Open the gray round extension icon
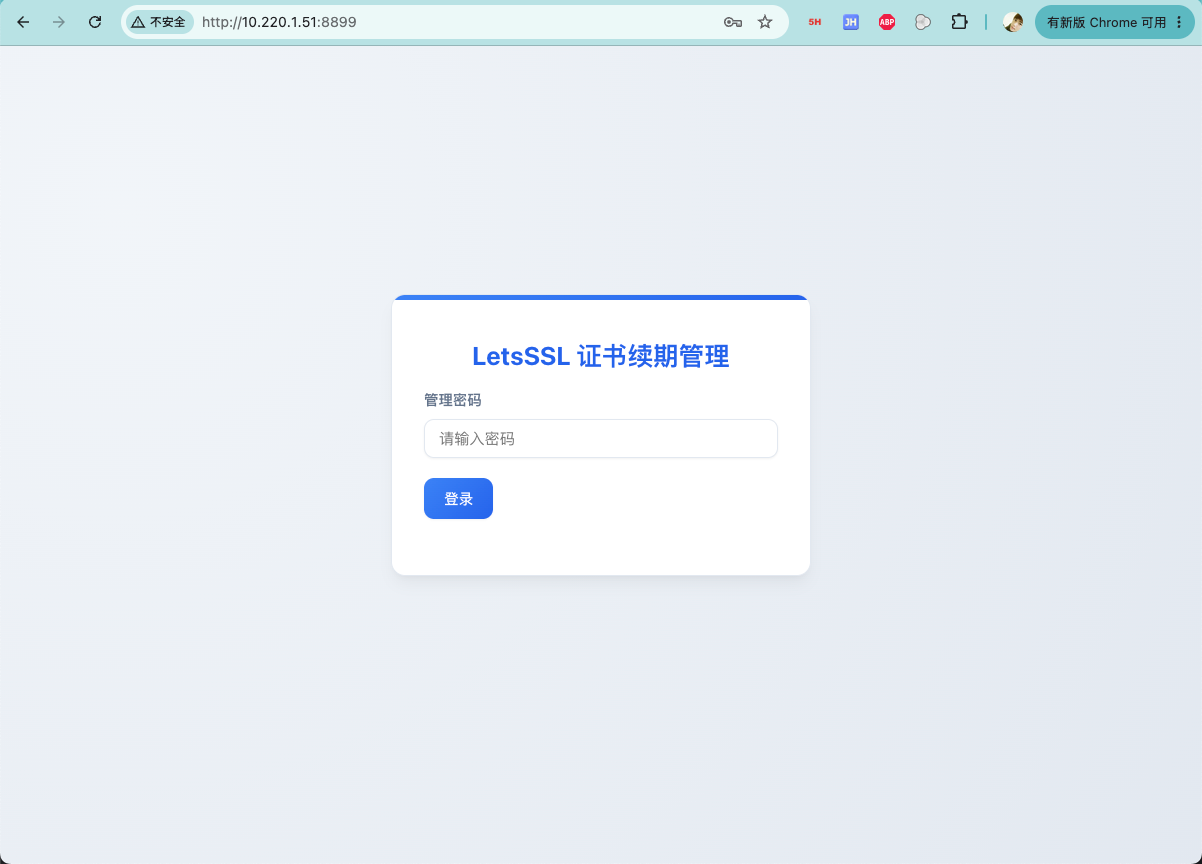The height and width of the screenshot is (864, 1202). pos(923,22)
